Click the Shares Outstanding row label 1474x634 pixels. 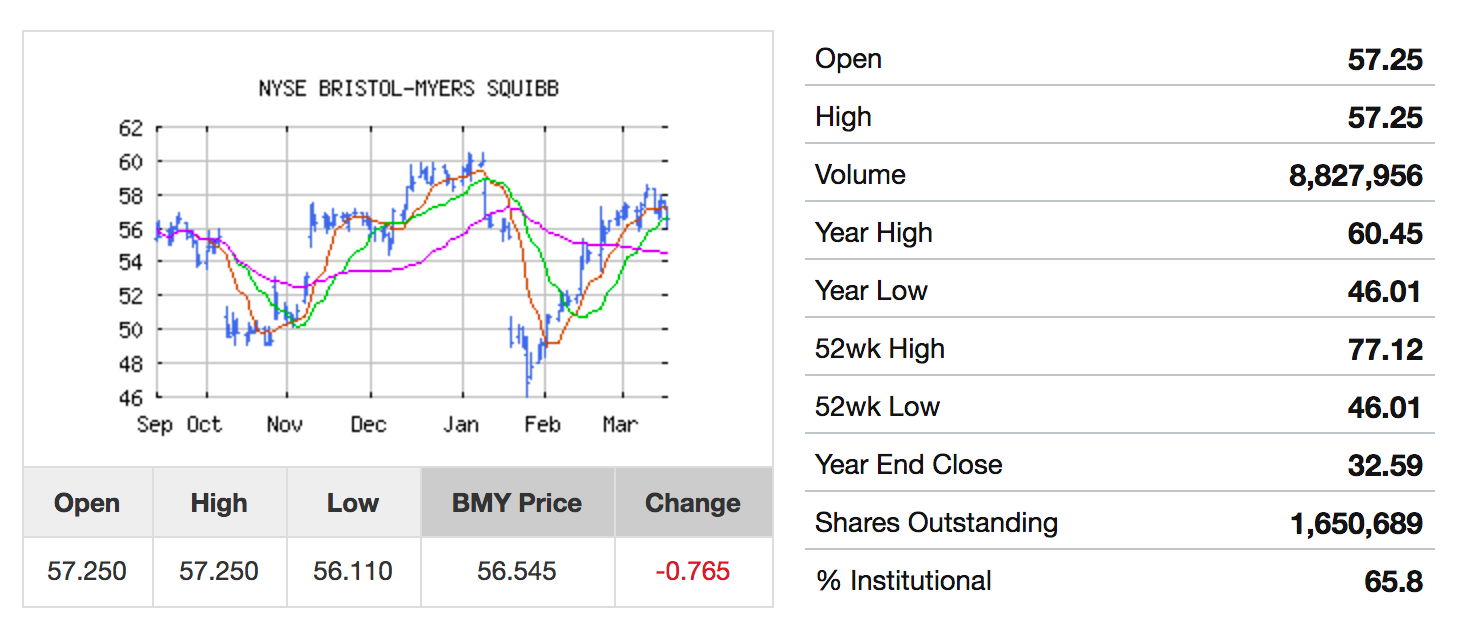pos(936,523)
